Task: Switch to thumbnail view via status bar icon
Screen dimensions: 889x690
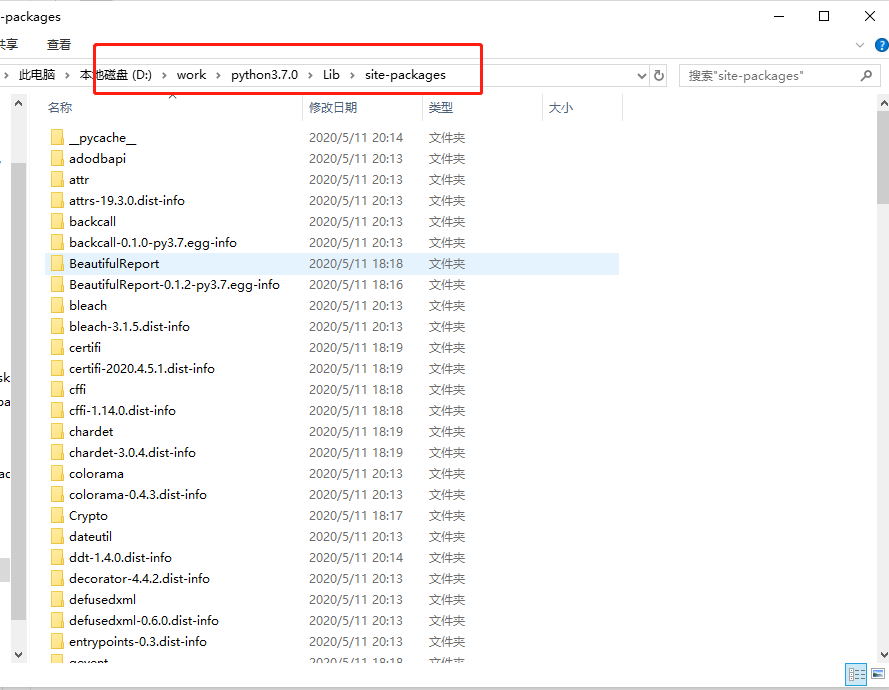Action: click(877, 674)
